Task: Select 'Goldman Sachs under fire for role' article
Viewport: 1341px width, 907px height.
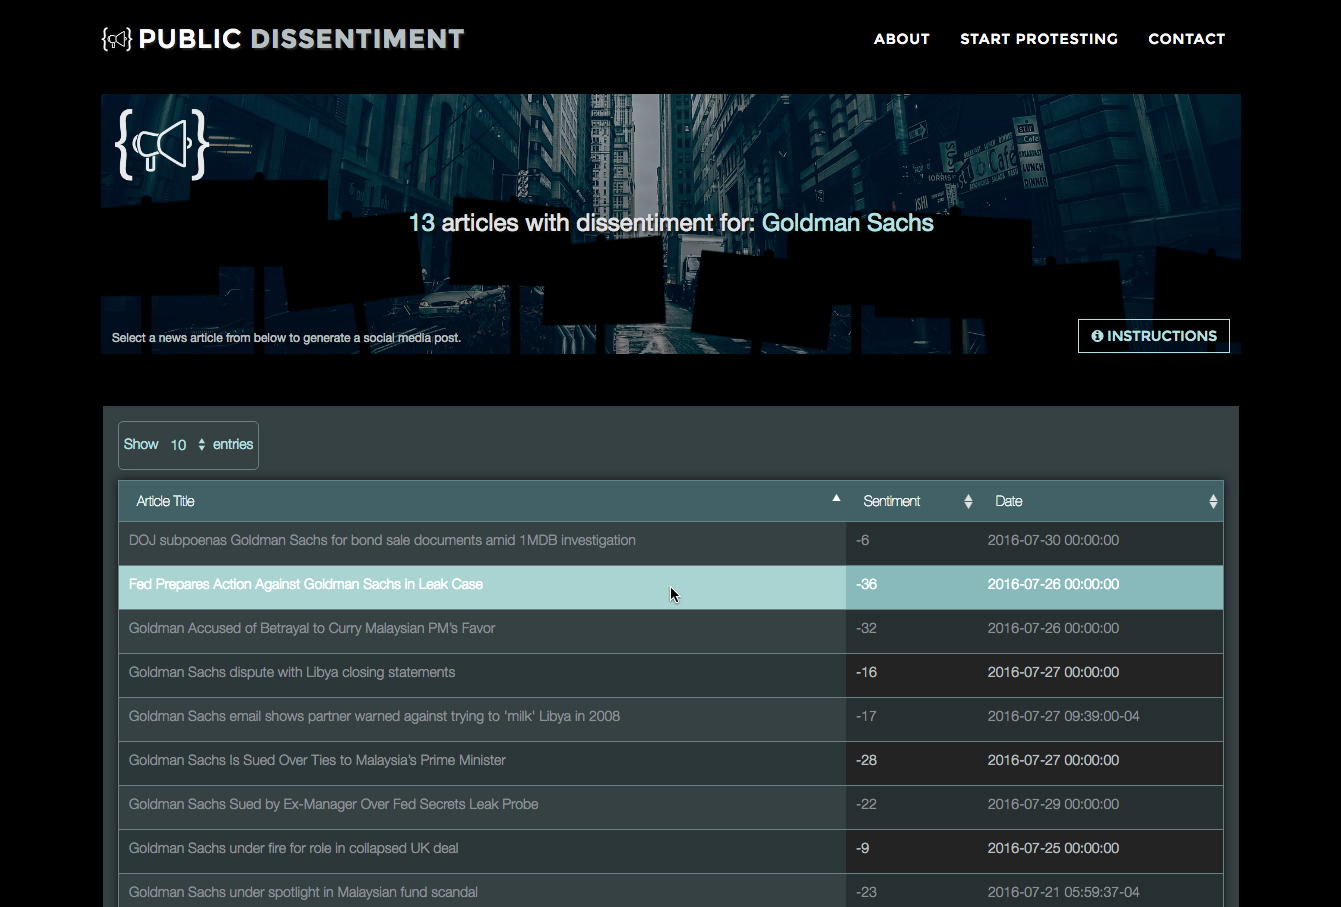Action: (293, 848)
